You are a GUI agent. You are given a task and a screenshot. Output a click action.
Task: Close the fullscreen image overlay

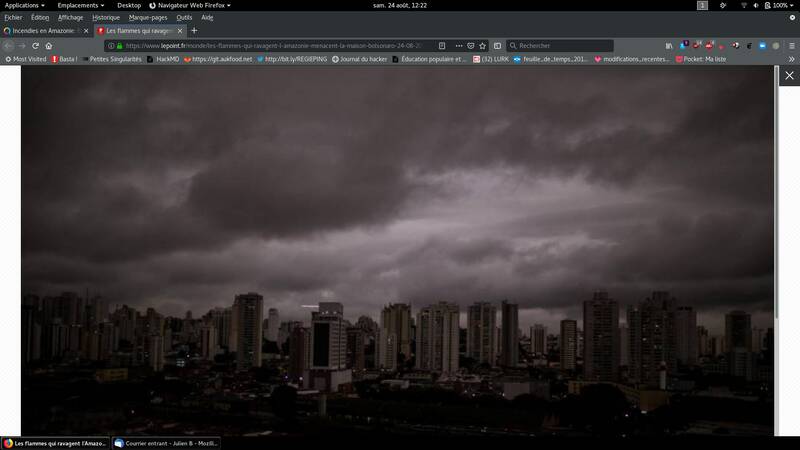pos(789,75)
